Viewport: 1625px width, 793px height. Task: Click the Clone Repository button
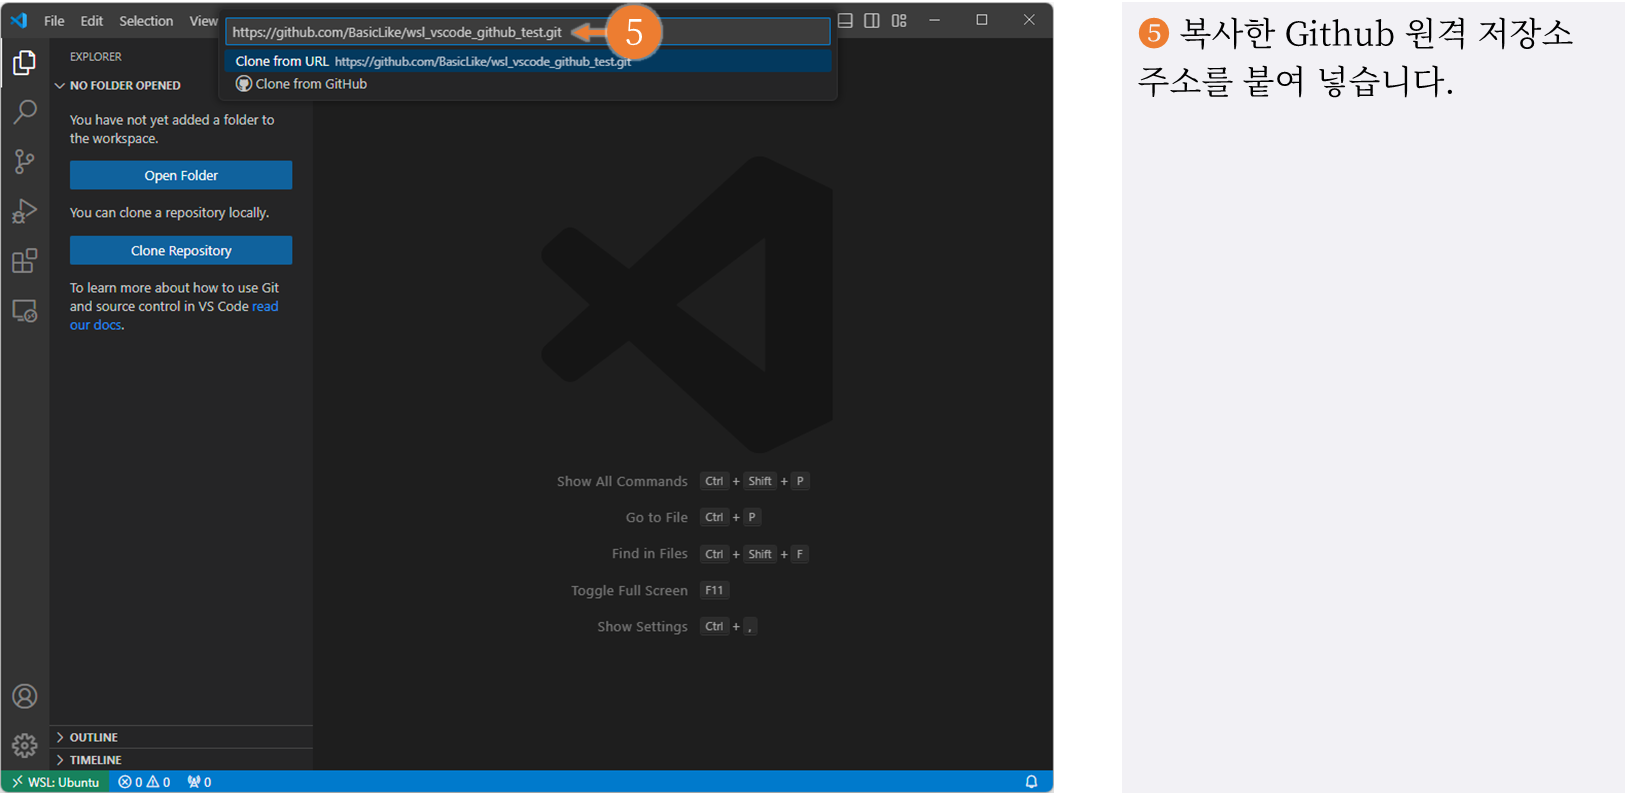point(181,250)
